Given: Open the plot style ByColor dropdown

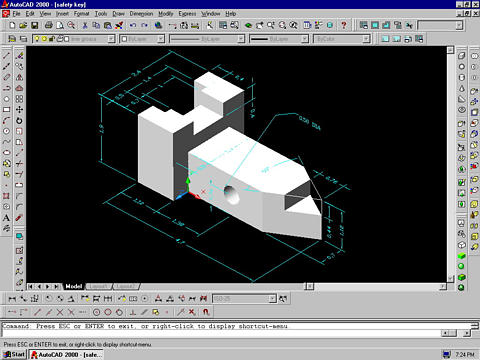Looking at the screenshot, I should 366,39.
